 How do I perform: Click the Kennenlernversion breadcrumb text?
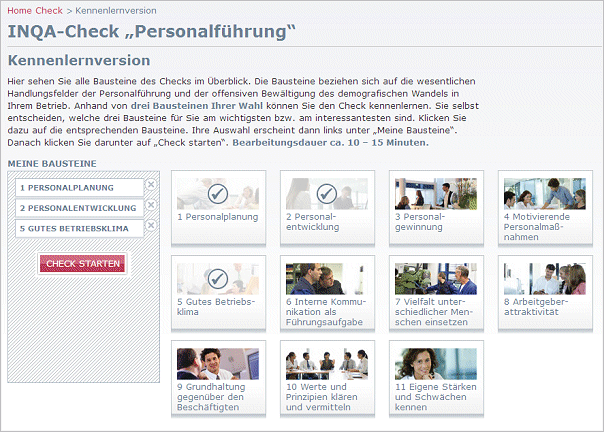[116, 11]
